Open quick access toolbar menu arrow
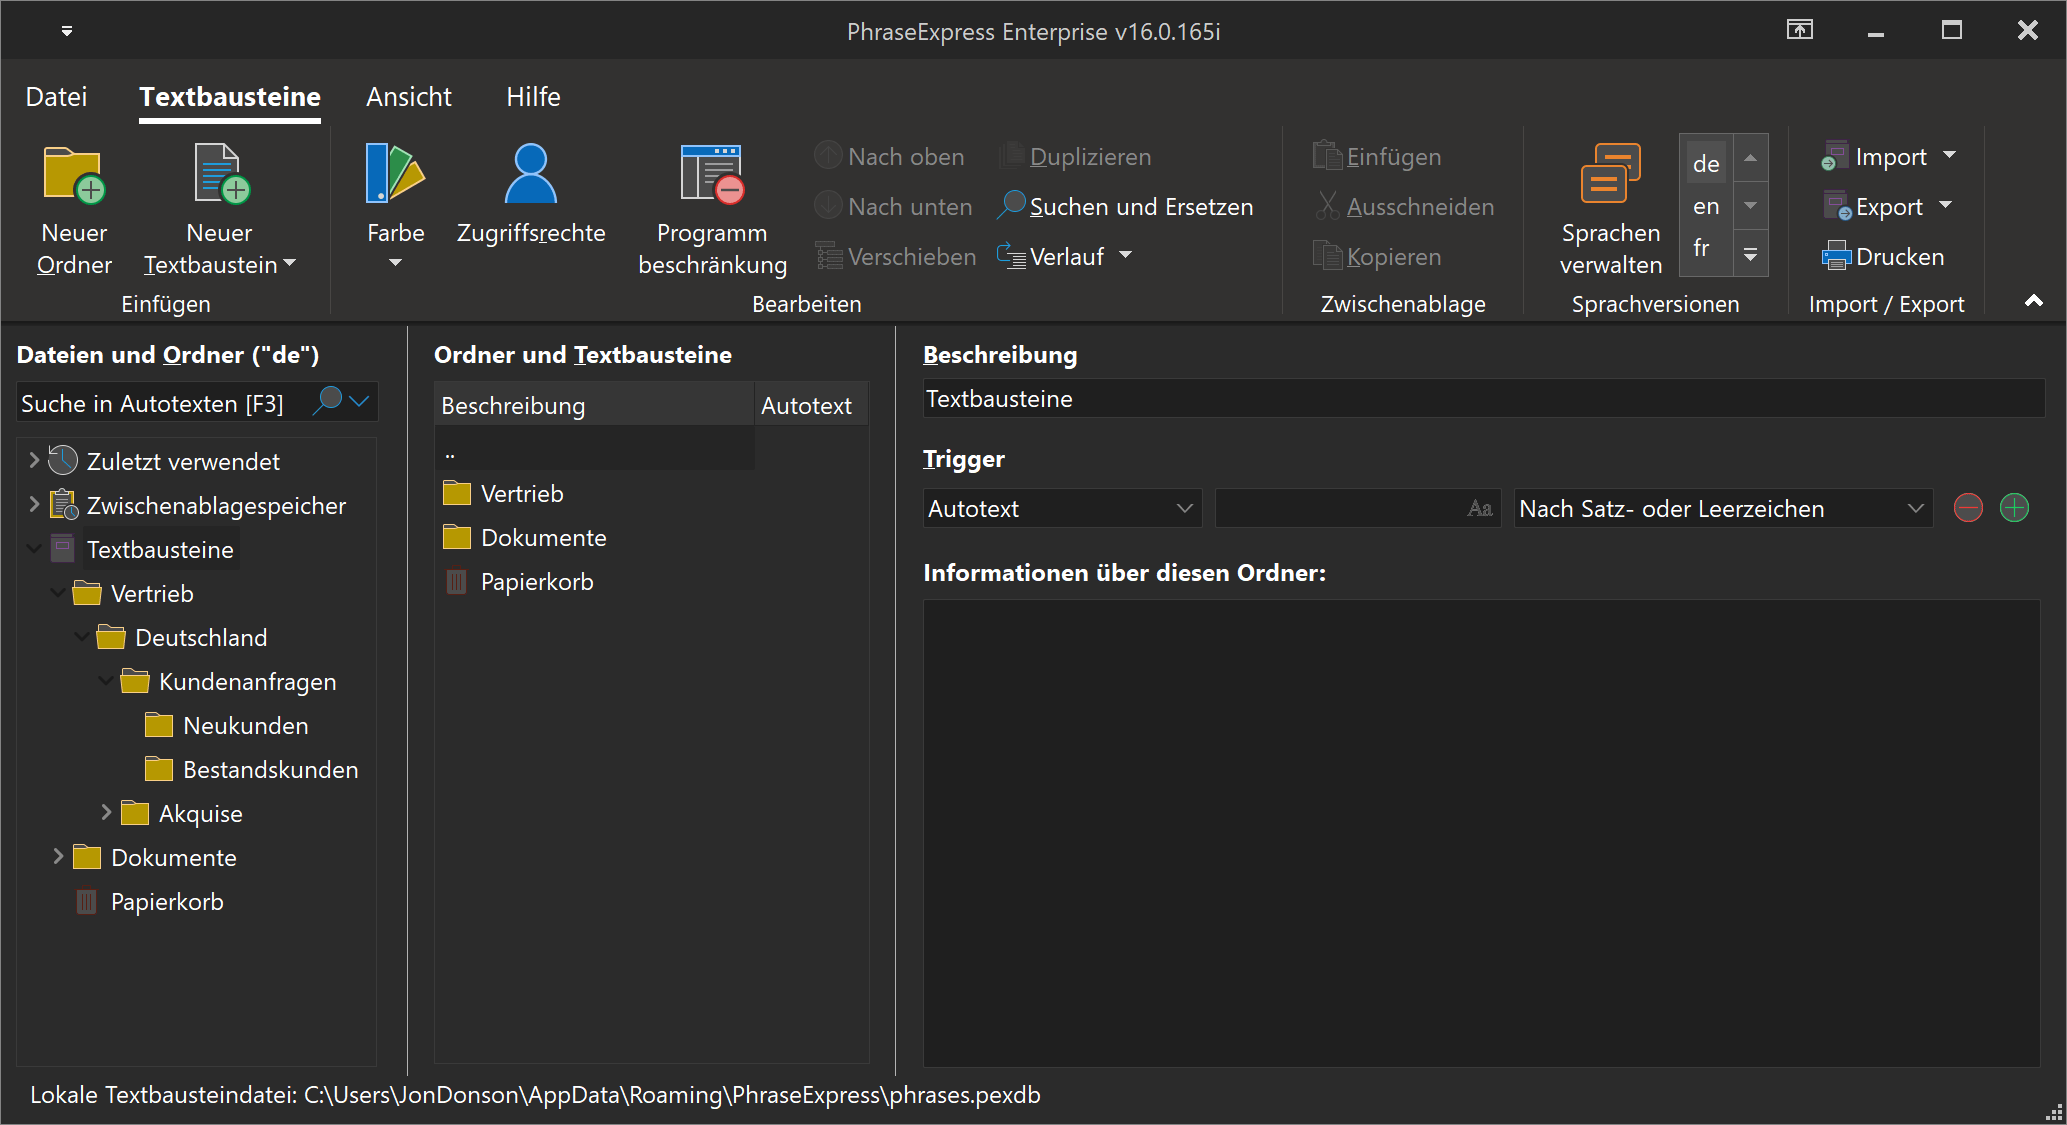Image resolution: width=2067 pixels, height=1125 pixels. pyautogui.click(x=67, y=31)
